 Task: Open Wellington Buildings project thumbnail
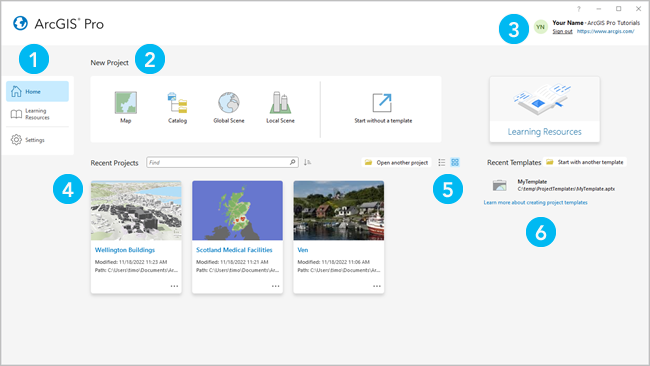(136, 211)
